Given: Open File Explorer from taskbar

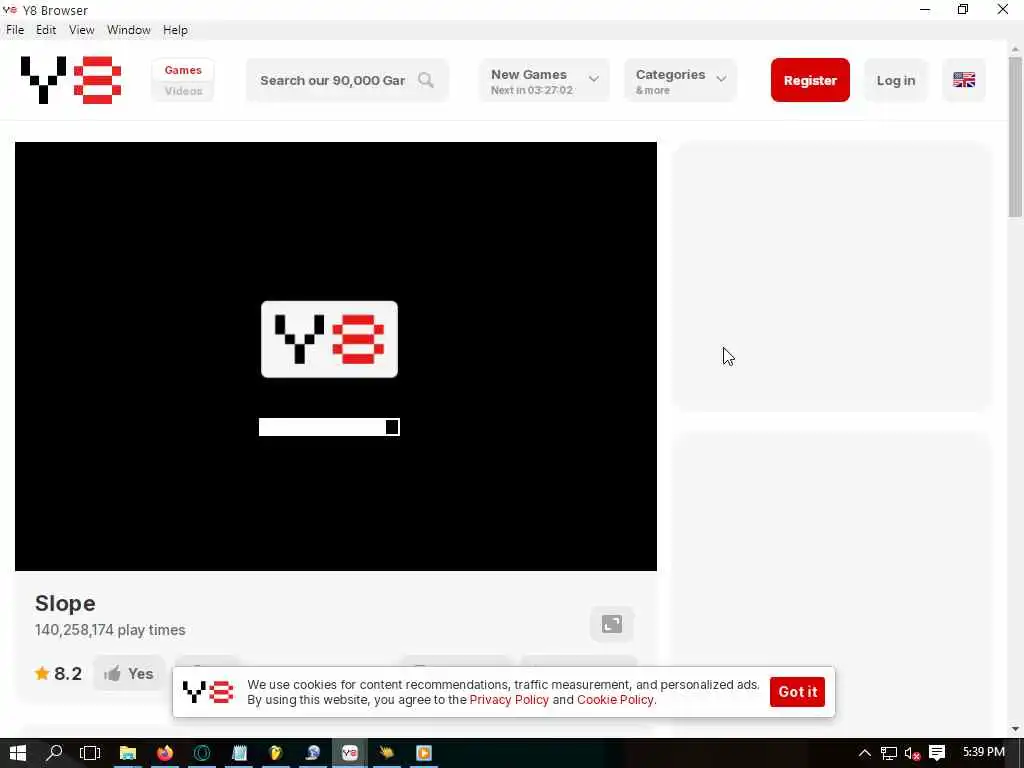Looking at the screenshot, I should [127, 753].
